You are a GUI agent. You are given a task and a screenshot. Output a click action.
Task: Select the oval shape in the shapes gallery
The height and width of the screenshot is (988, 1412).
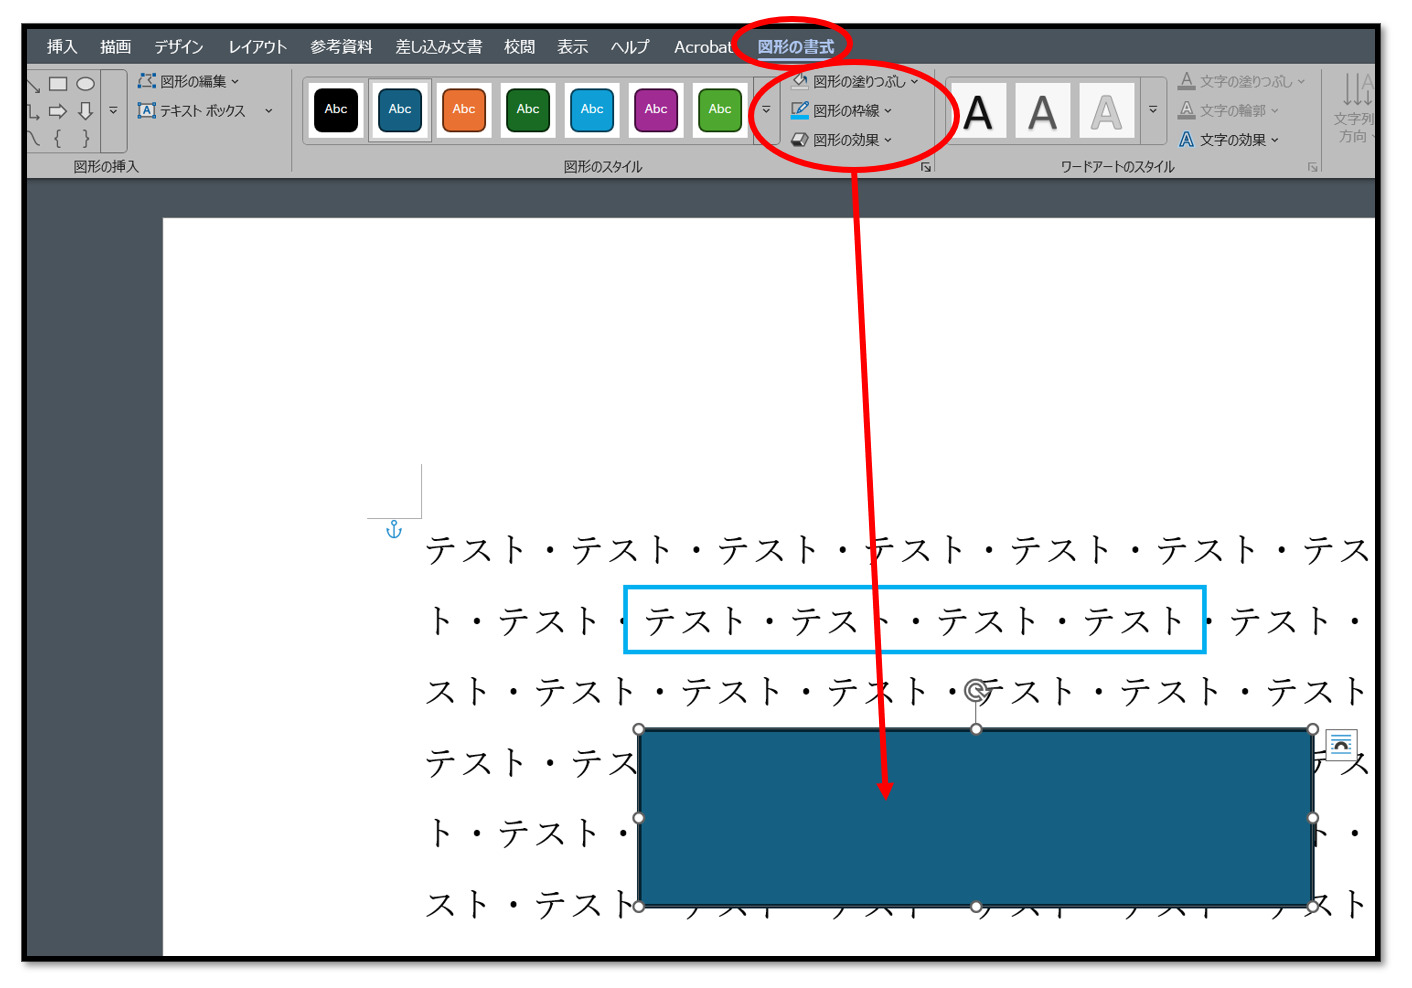click(x=86, y=84)
